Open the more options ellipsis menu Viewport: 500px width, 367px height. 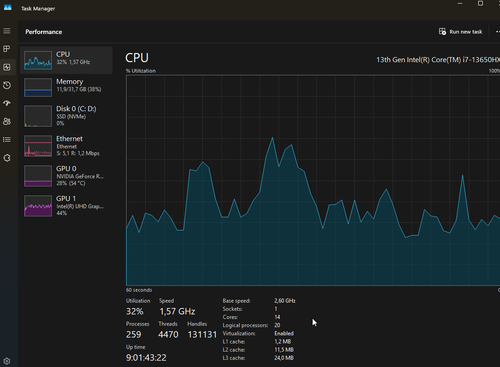click(x=497, y=32)
